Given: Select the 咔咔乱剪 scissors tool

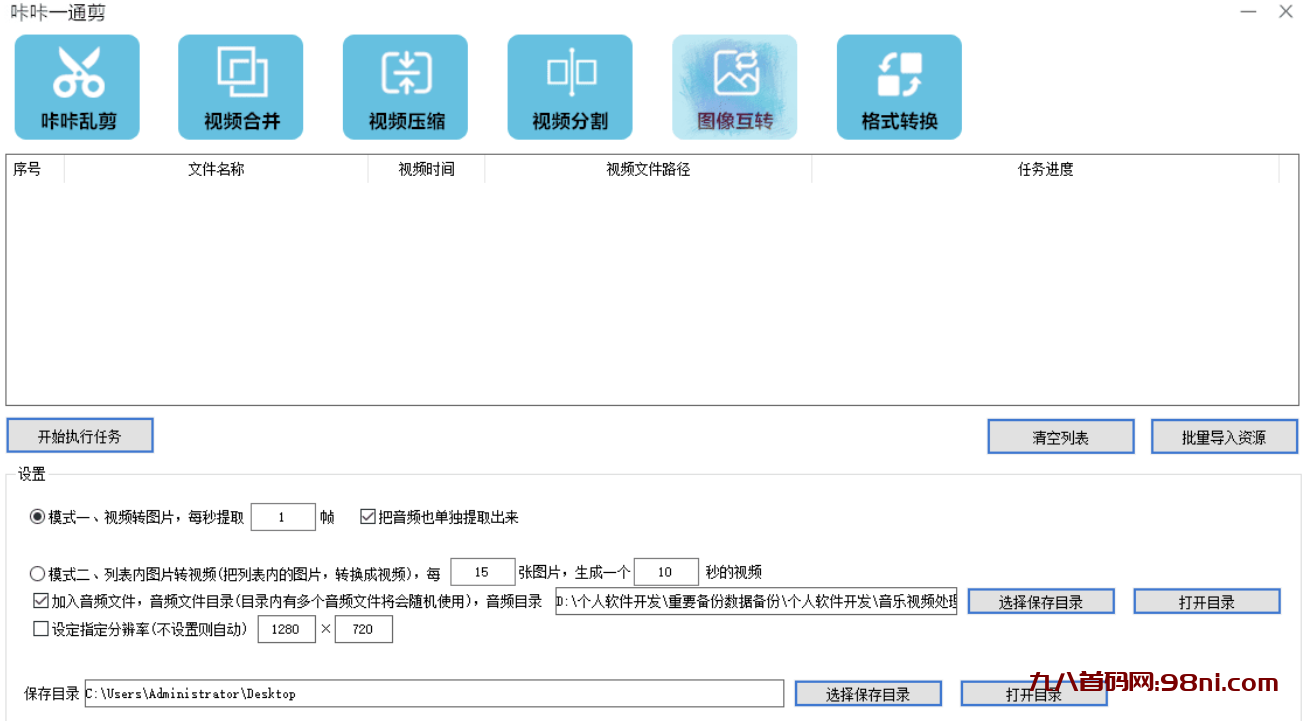Looking at the screenshot, I should coord(77,86).
